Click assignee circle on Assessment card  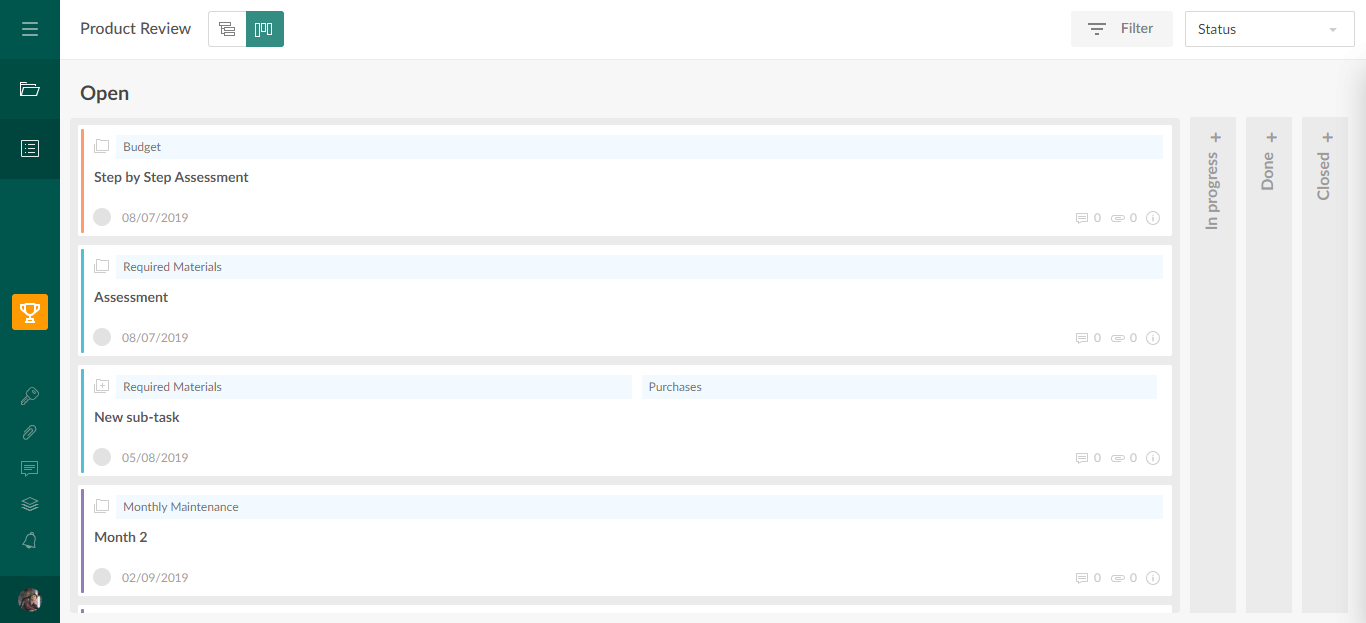[102, 337]
